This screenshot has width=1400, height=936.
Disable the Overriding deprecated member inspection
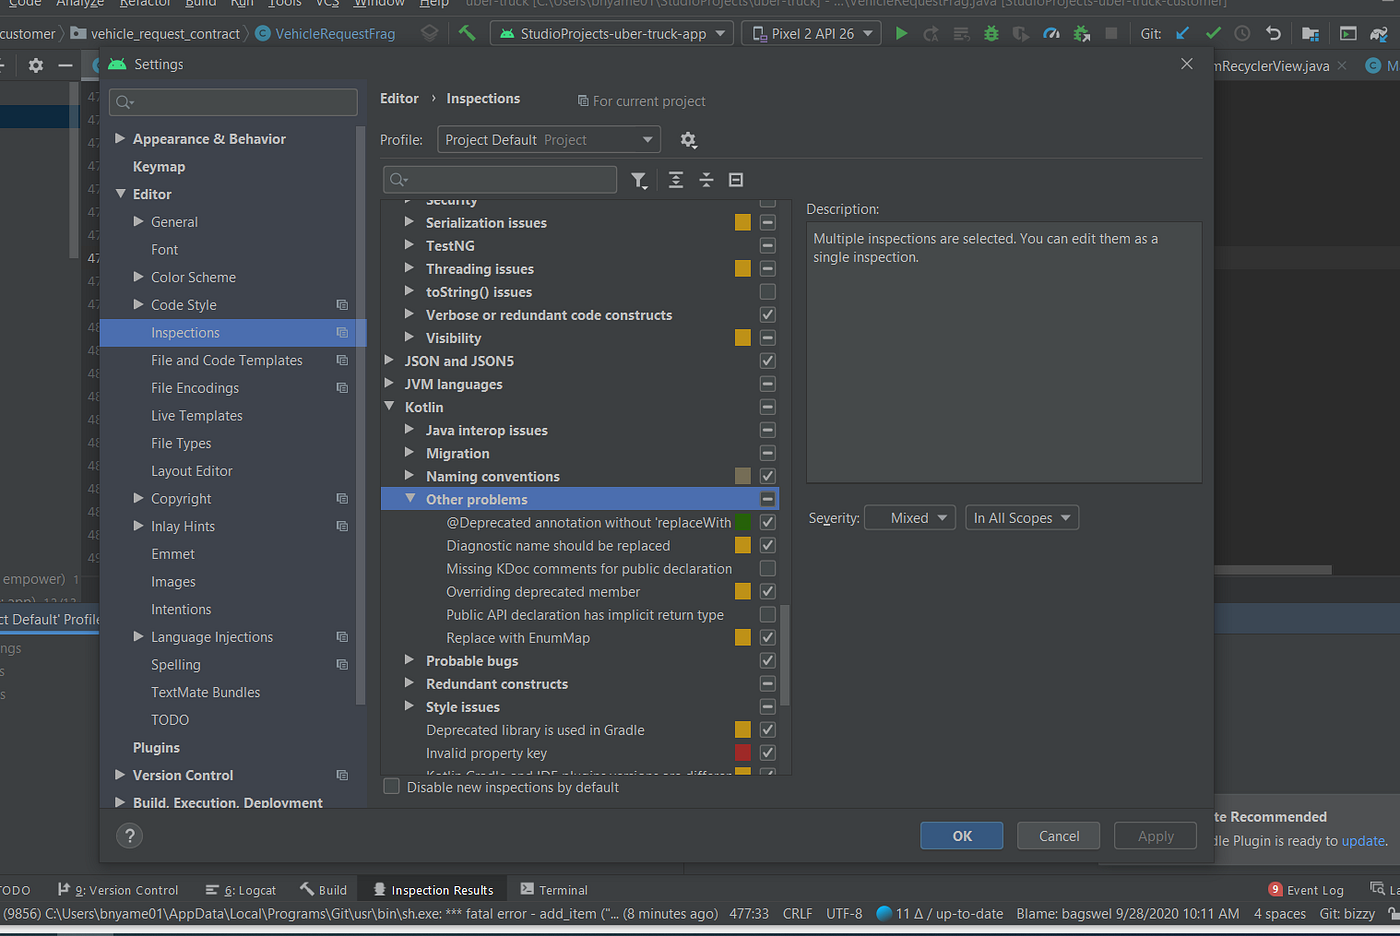767,591
